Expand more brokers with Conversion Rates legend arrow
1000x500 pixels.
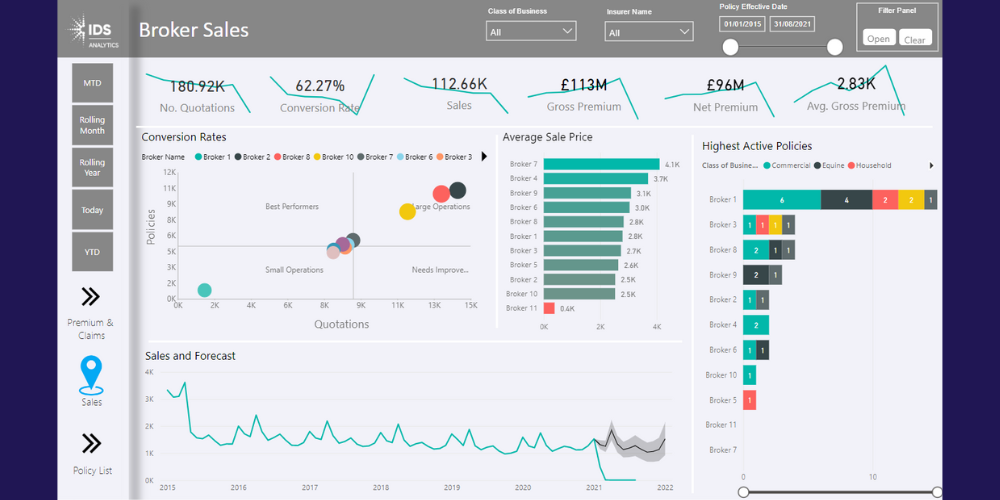484,157
